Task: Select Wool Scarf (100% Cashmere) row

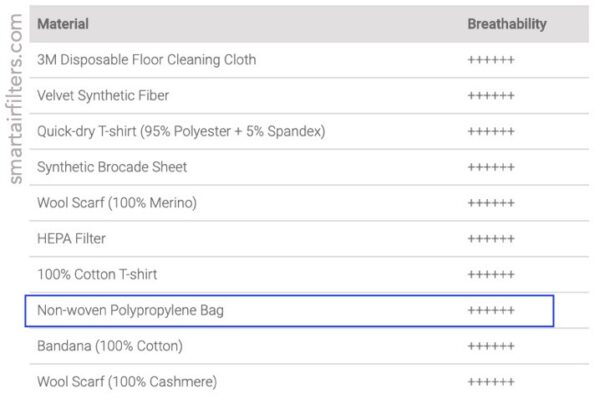Action: click(309, 382)
